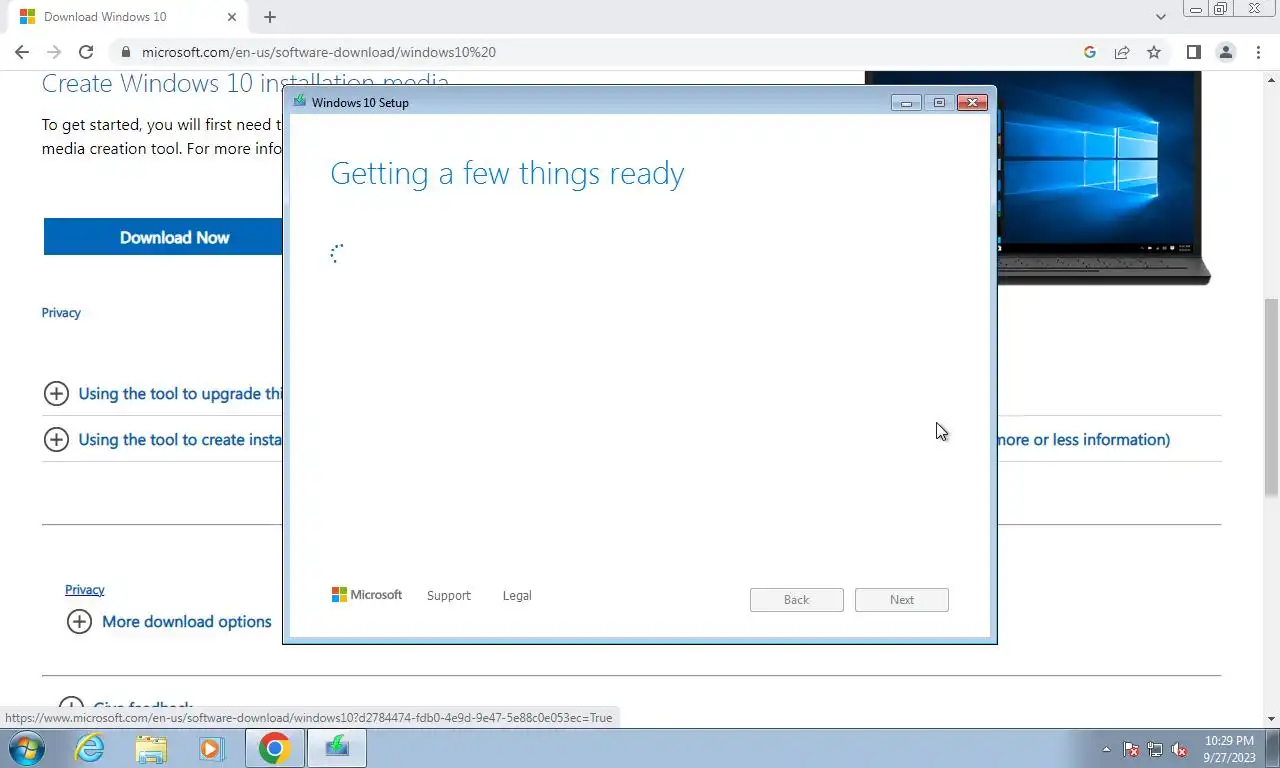The image size is (1280, 768).
Task: Click the Action Center flag icon
Action: pos(1131,750)
